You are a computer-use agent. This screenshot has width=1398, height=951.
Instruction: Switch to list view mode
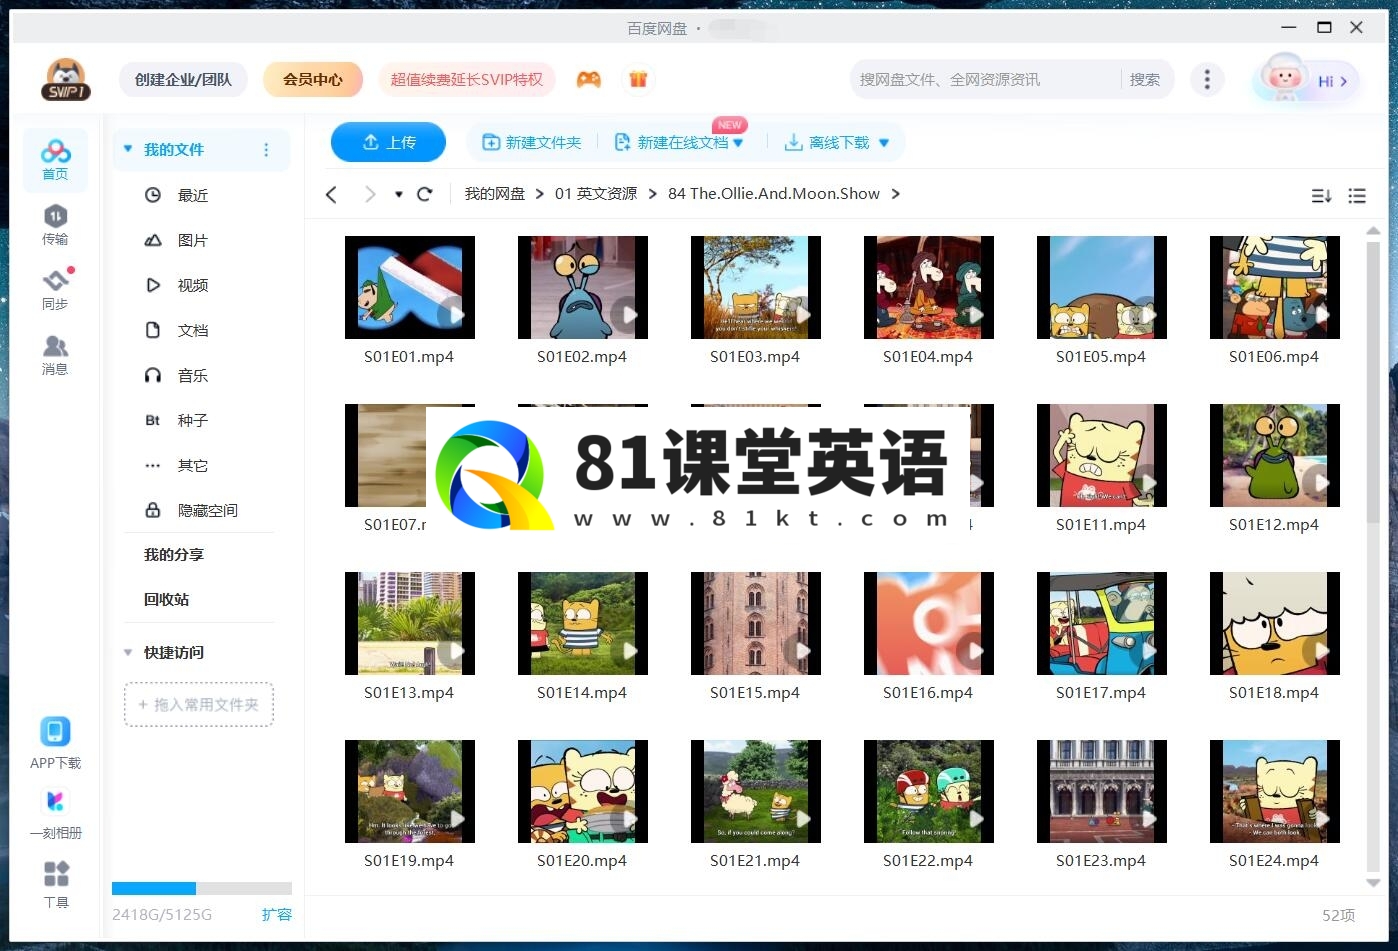[x=1357, y=196]
